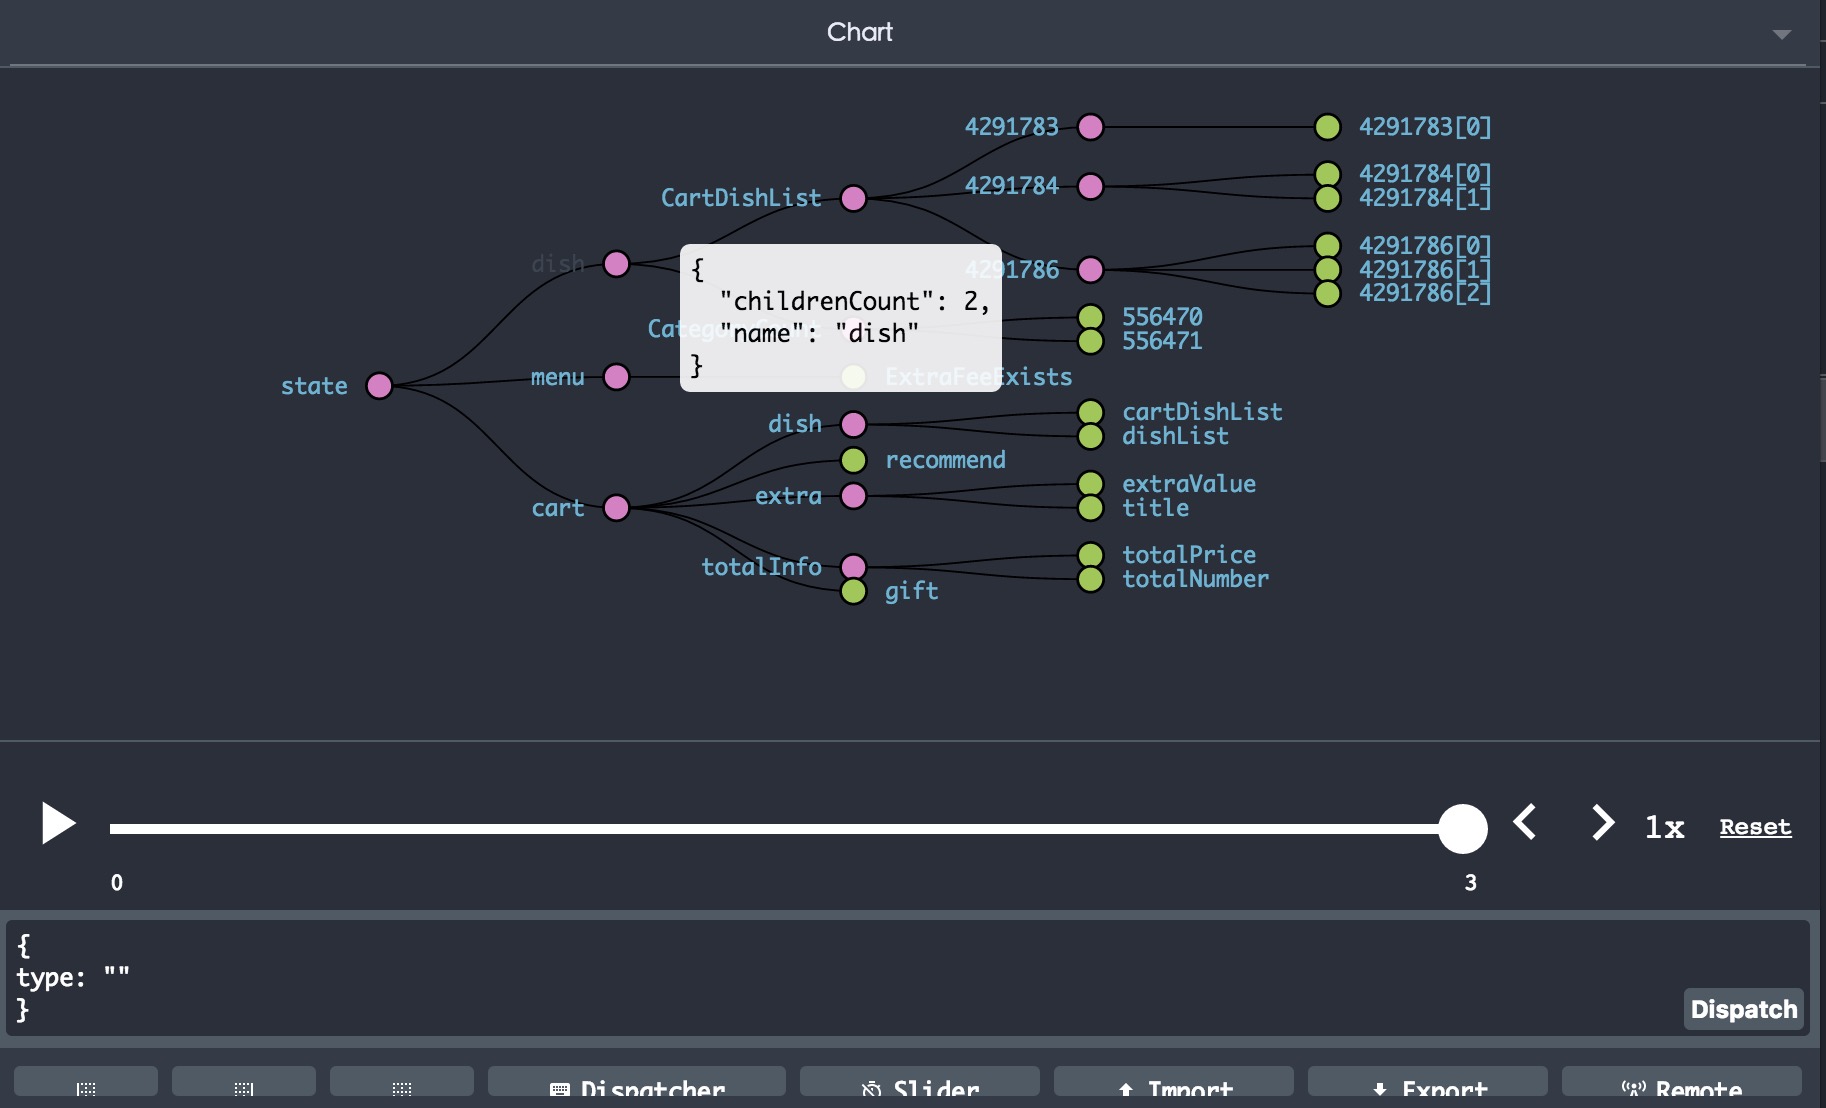Select the recommend leaf node
This screenshot has width=1826, height=1108.
tap(853, 460)
